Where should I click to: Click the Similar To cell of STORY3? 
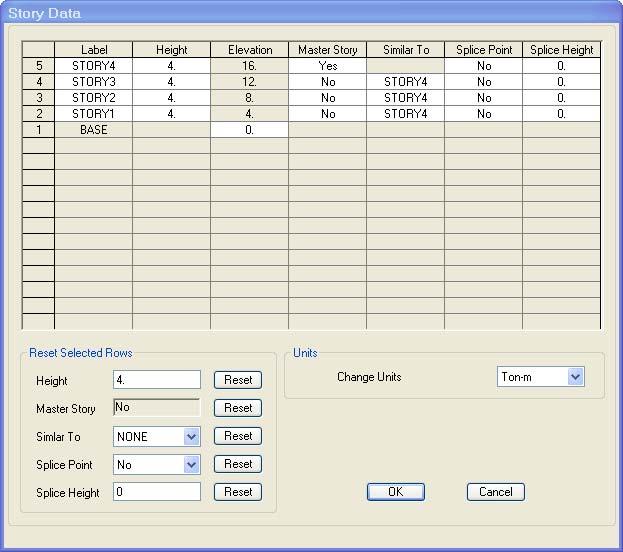pos(405,82)
